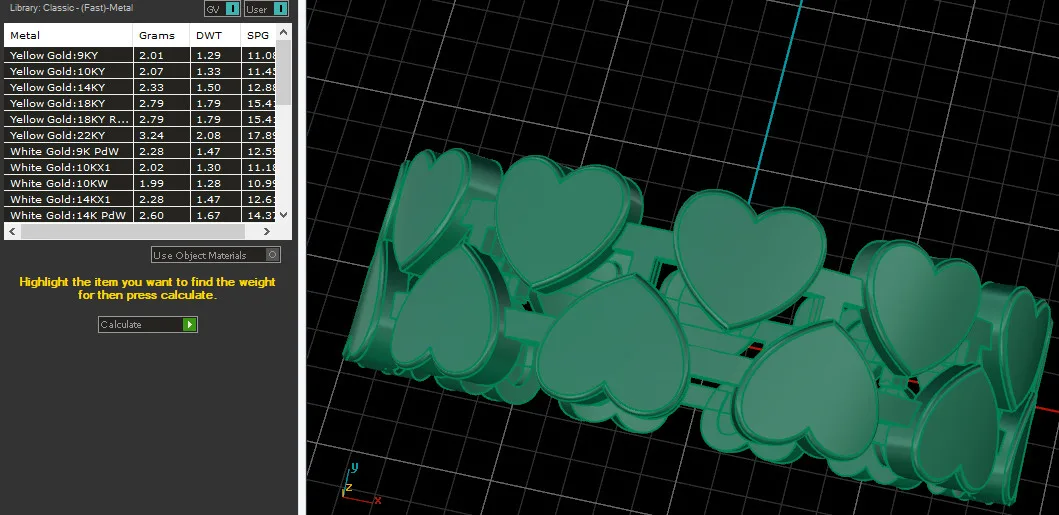The width and height of the screenshot is (1059, 515).
Task: Click the horizontal scrollbar thumb
Action: [132, 232]
